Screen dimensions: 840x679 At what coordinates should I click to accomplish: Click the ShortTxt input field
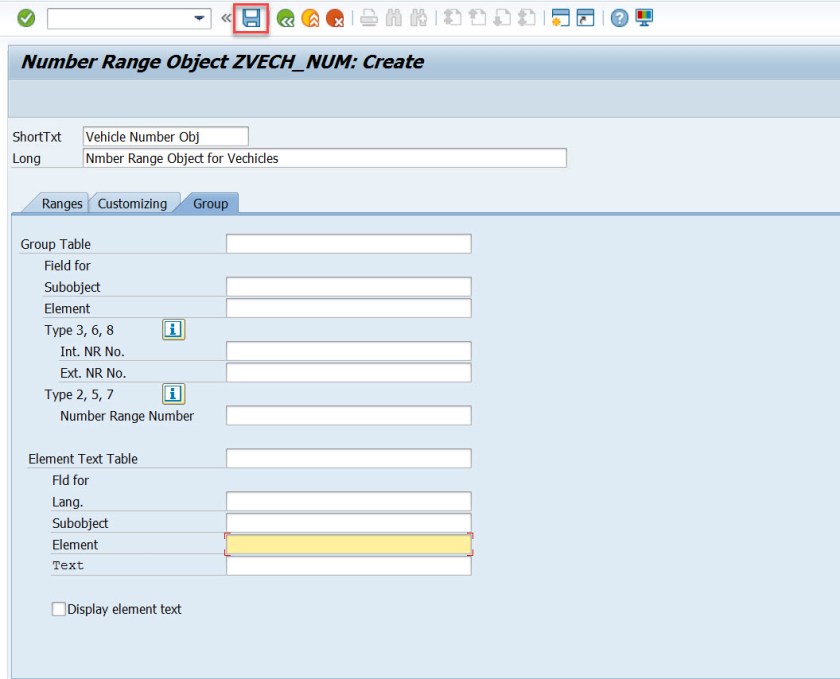166,137
